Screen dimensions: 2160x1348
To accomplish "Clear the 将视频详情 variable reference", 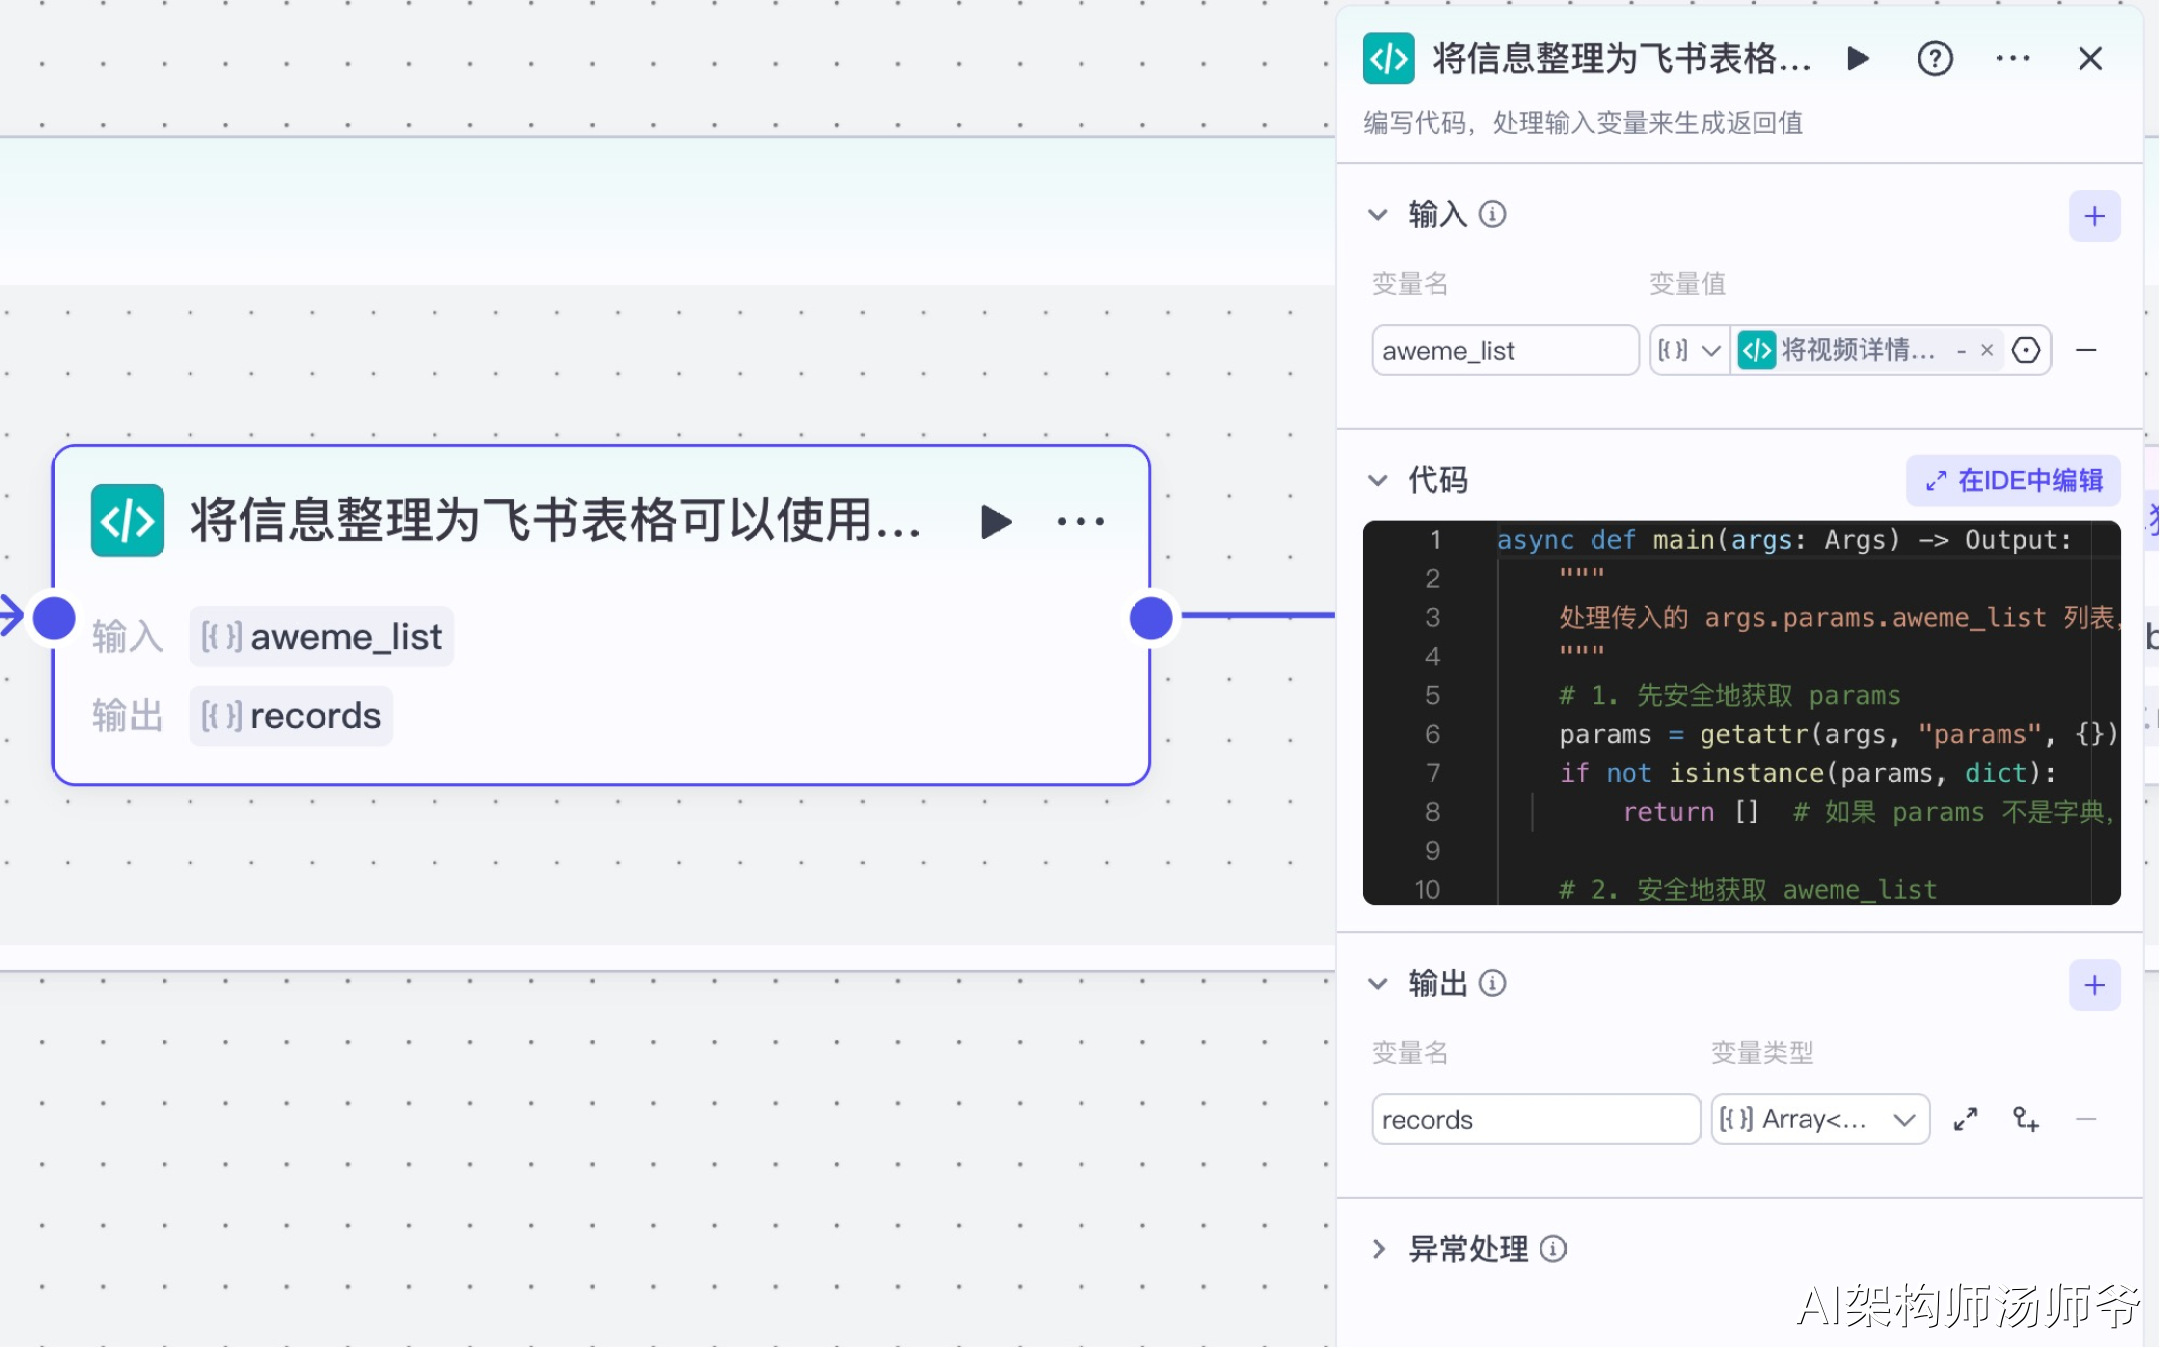I will tap(1987, 351).
